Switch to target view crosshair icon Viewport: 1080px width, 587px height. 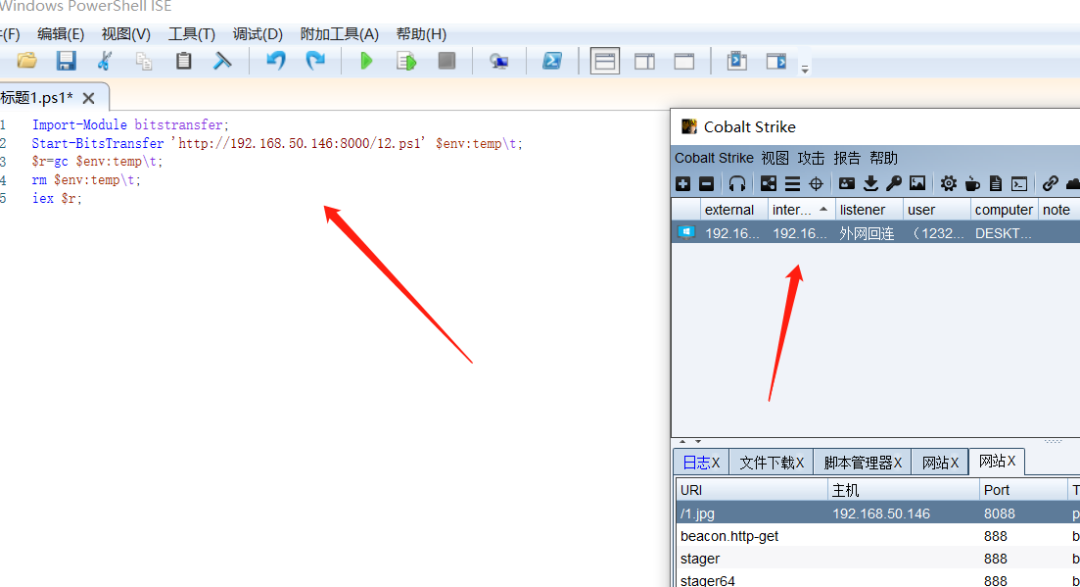(816, 183)
